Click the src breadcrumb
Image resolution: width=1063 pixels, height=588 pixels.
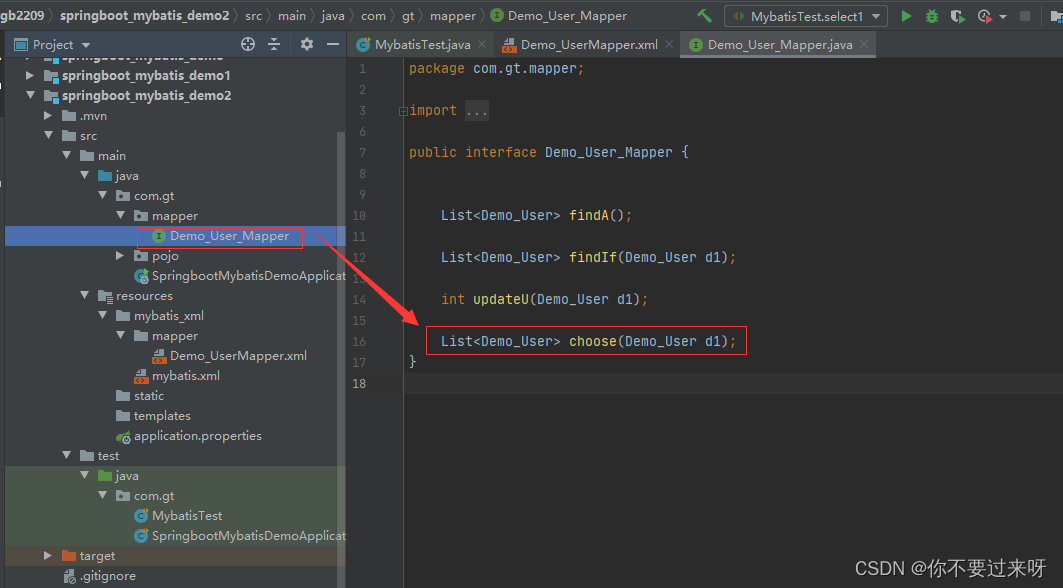(254, 16)
